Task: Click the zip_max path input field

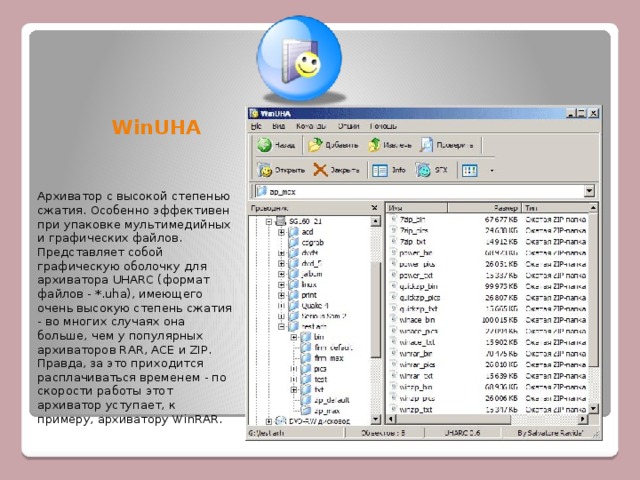Action: click(424, 191)
